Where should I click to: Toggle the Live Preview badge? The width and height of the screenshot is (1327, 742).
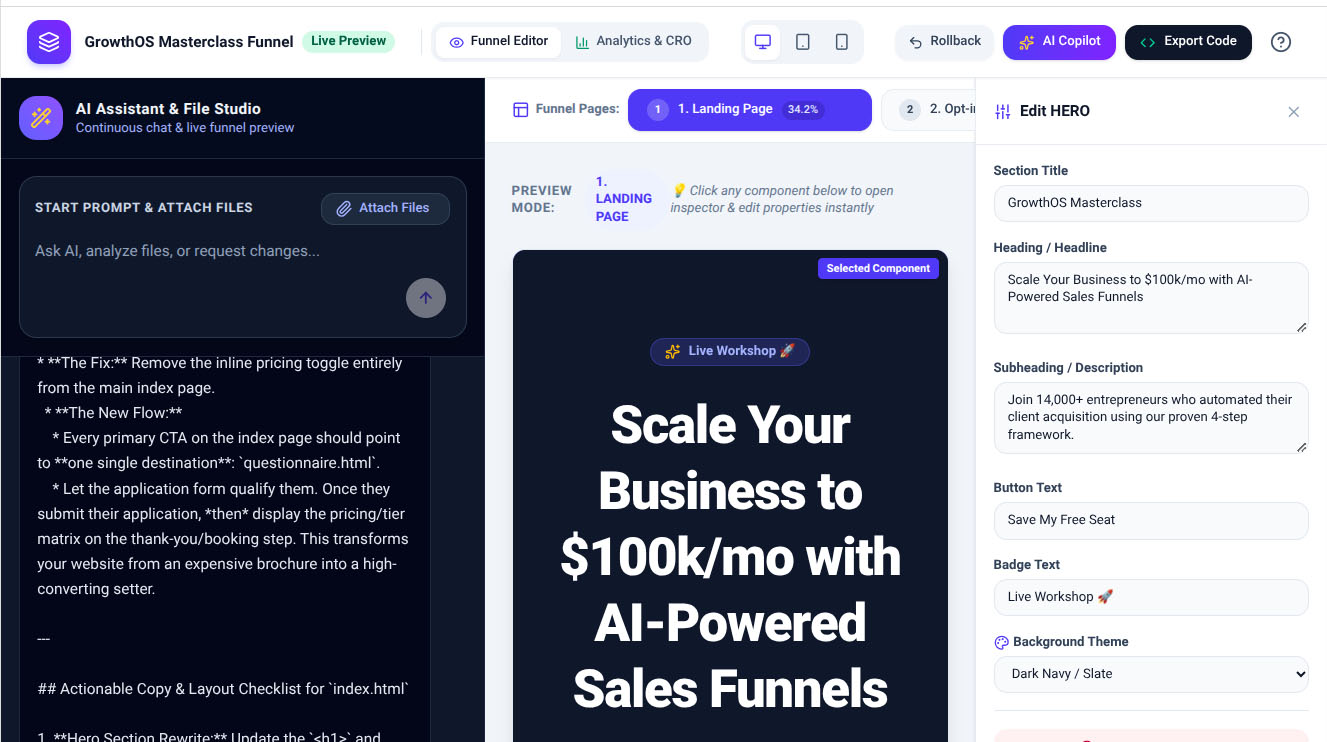[x=348, y=41]
